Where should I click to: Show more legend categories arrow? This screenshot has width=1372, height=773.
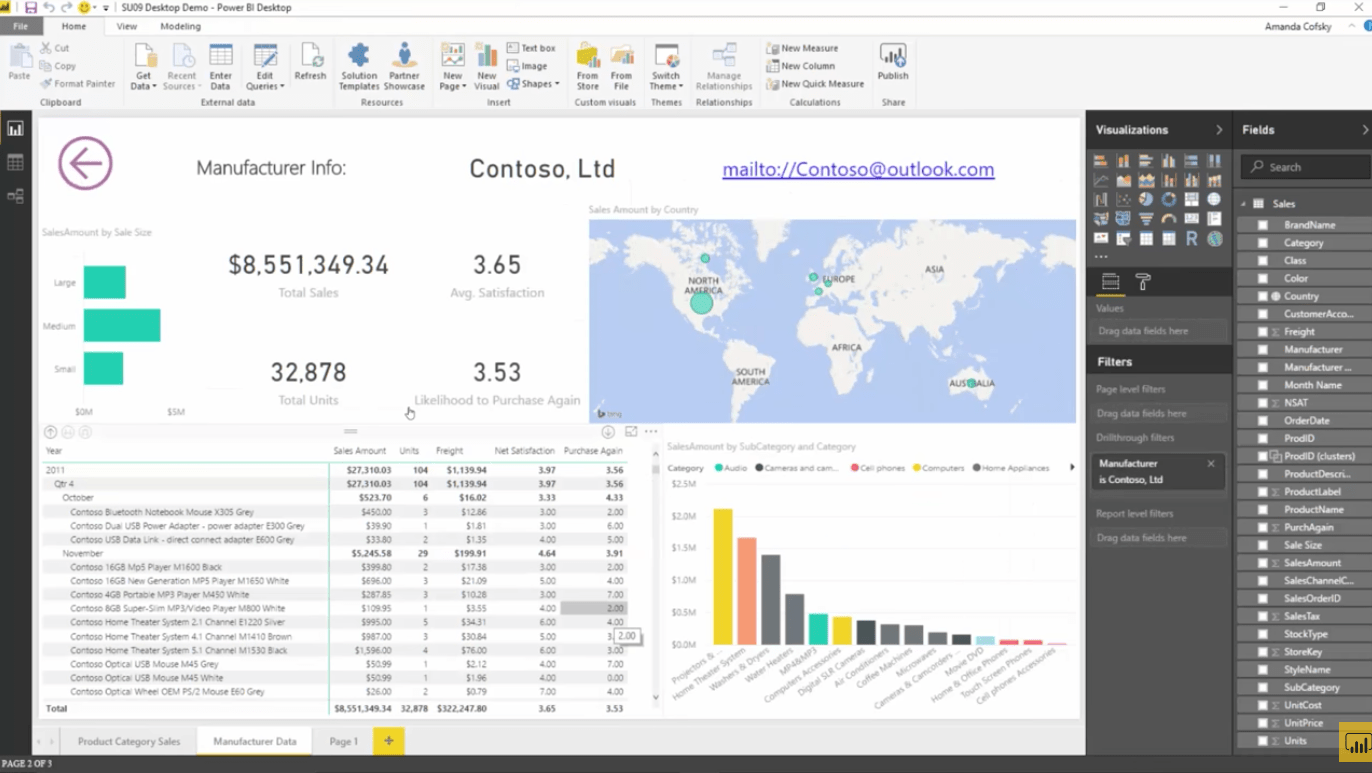click(x=1072, y=467)
